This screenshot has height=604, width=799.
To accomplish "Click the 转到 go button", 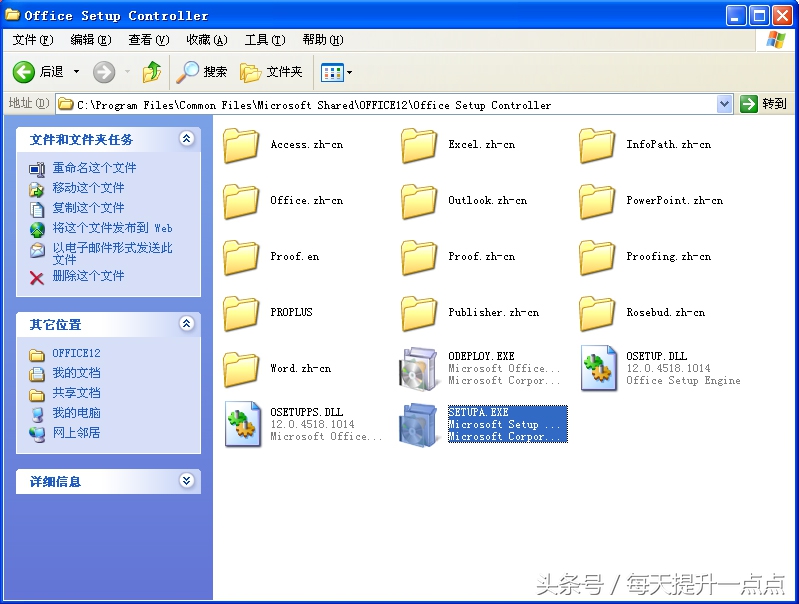I will (x=763, y=104).
